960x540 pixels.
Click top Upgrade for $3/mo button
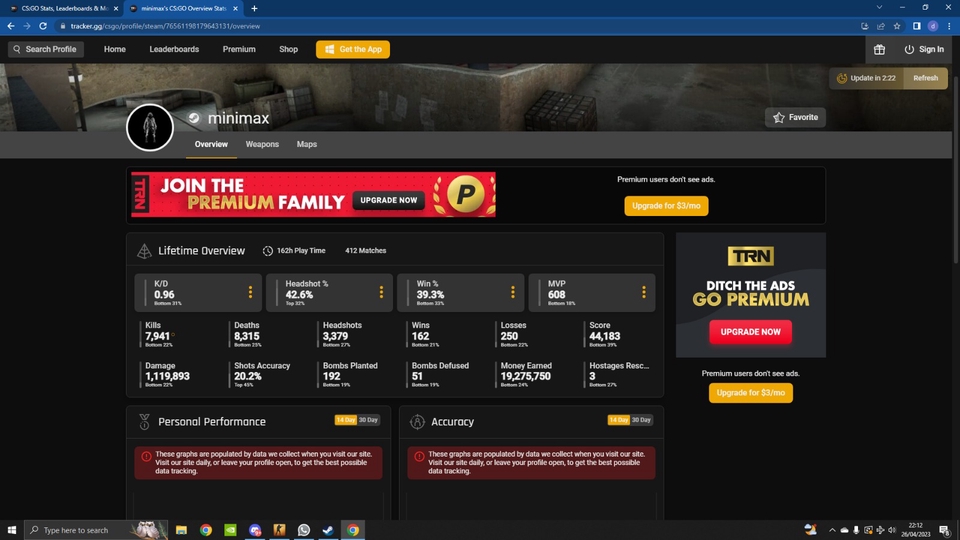pyautogui.click(x=666, y=206)
